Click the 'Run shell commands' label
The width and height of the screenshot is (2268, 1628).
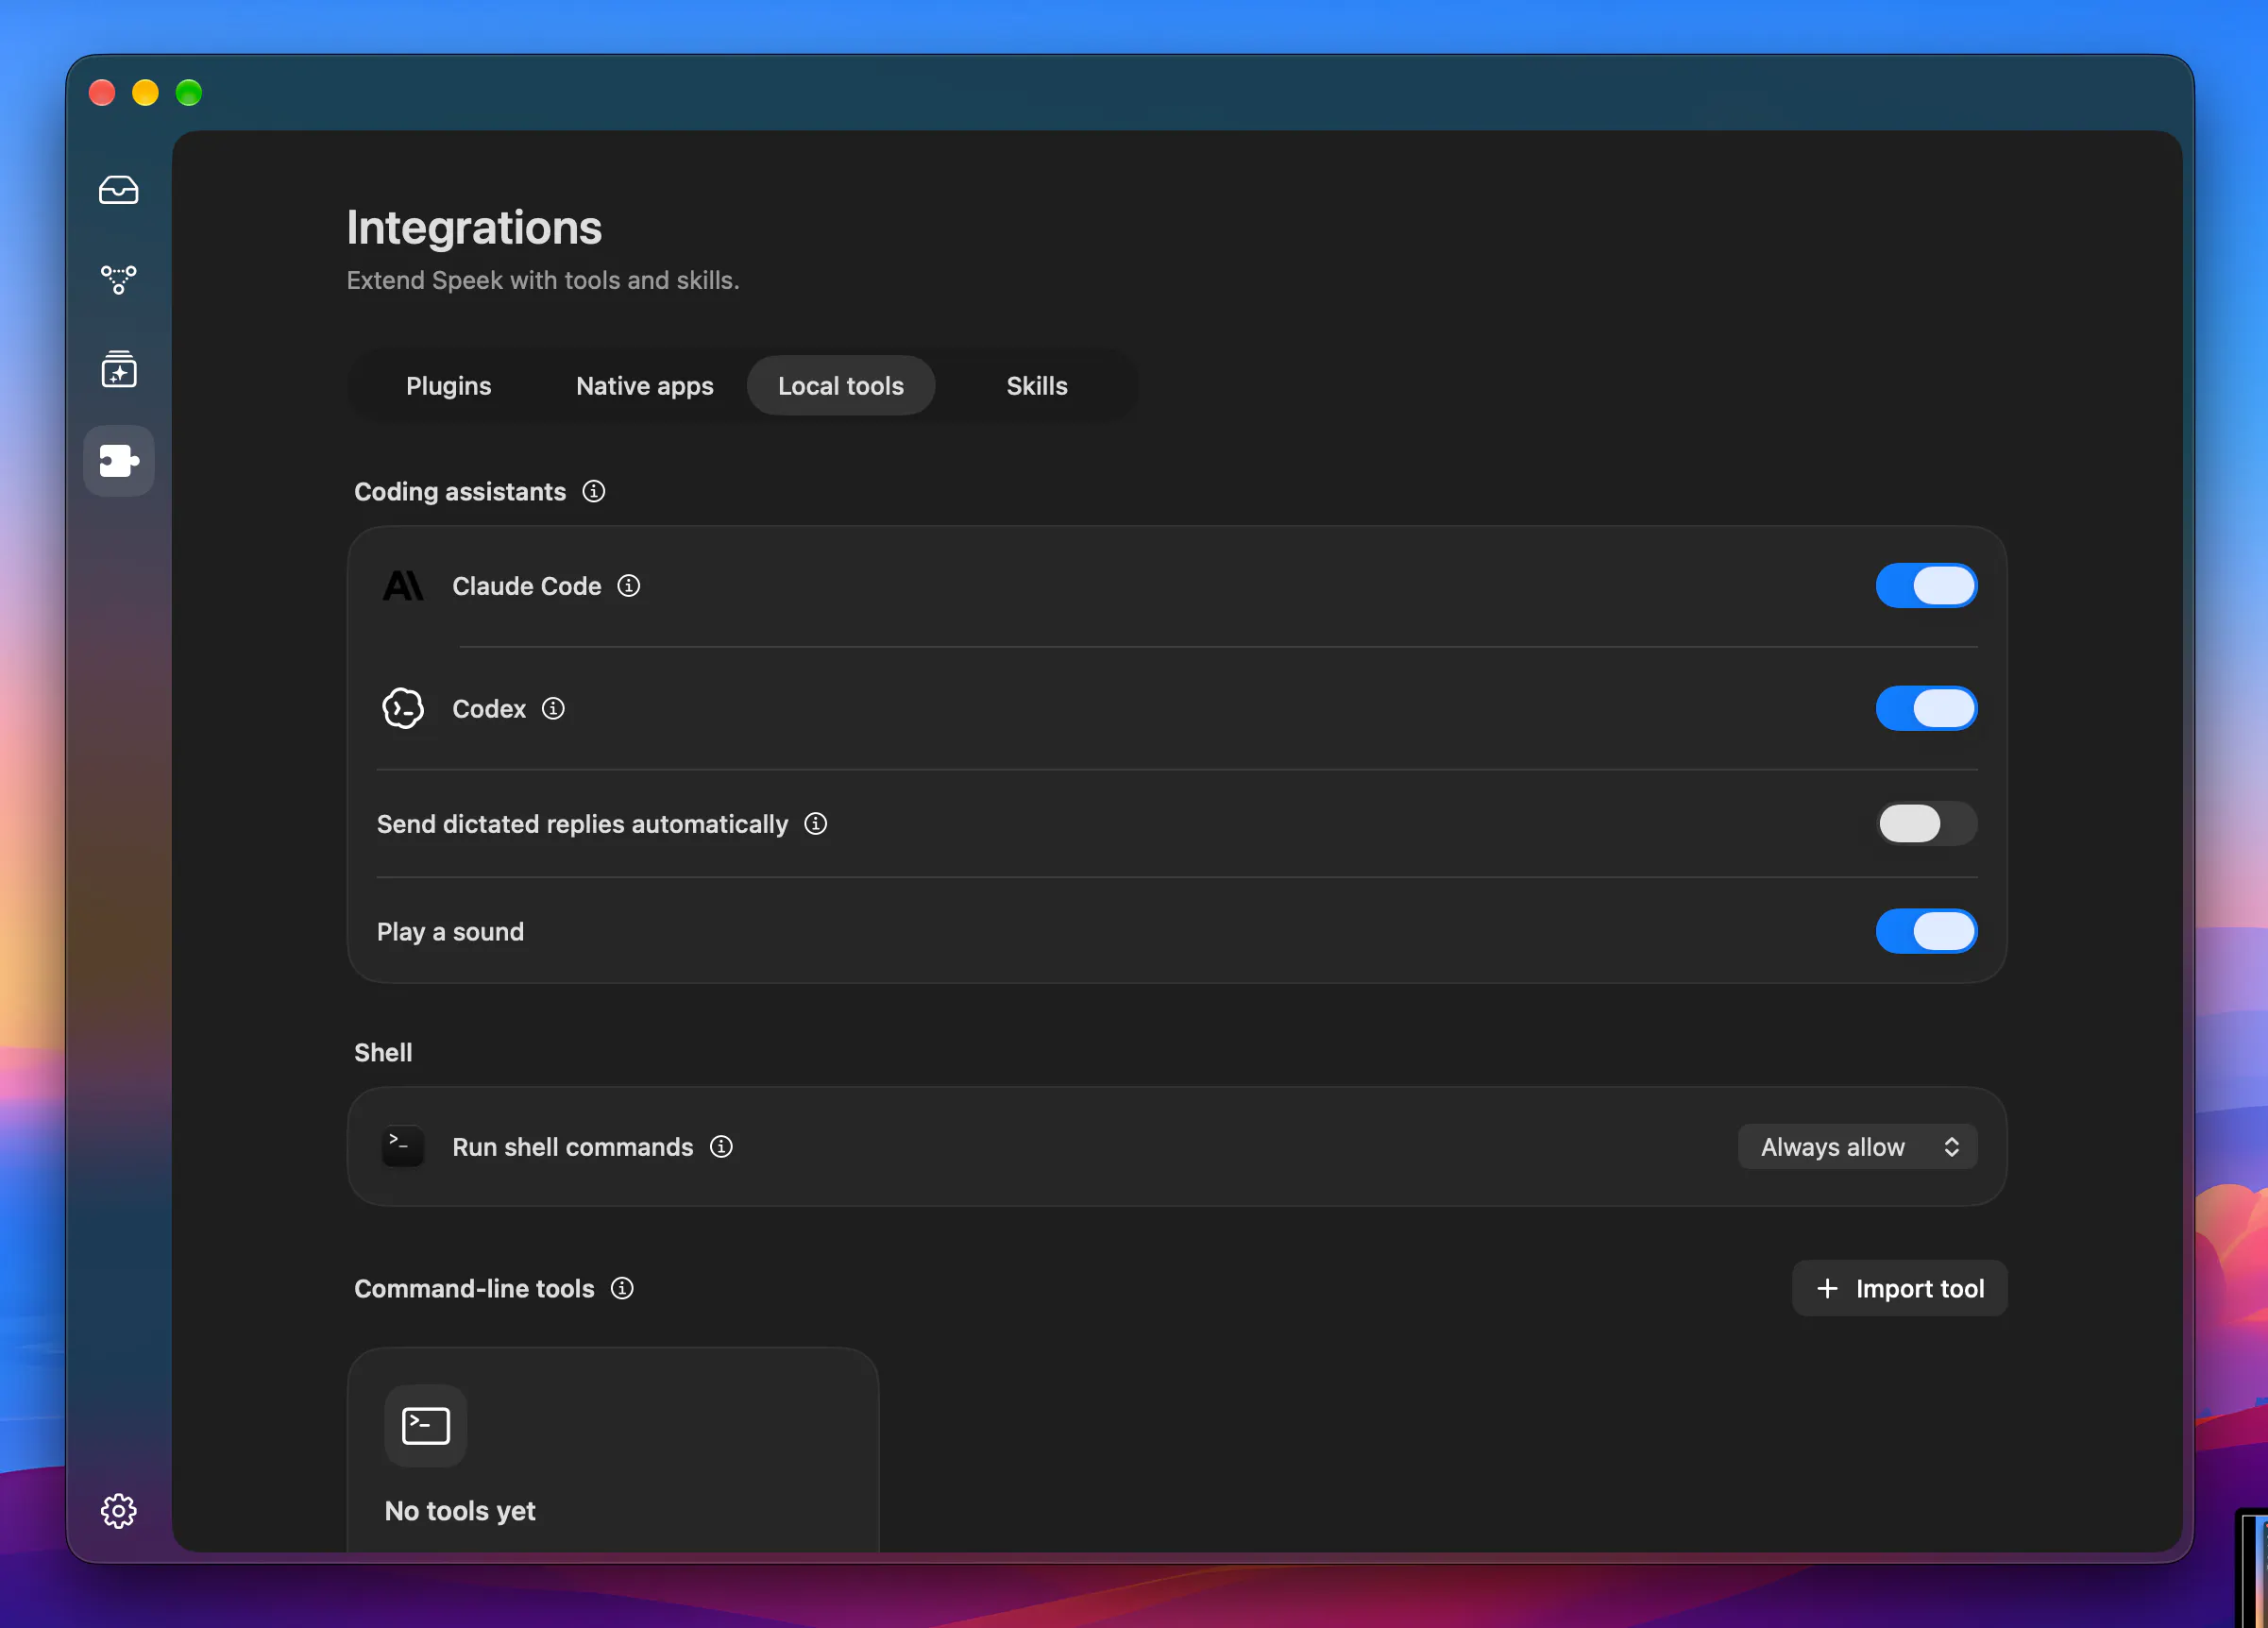tap(573, 1147)
